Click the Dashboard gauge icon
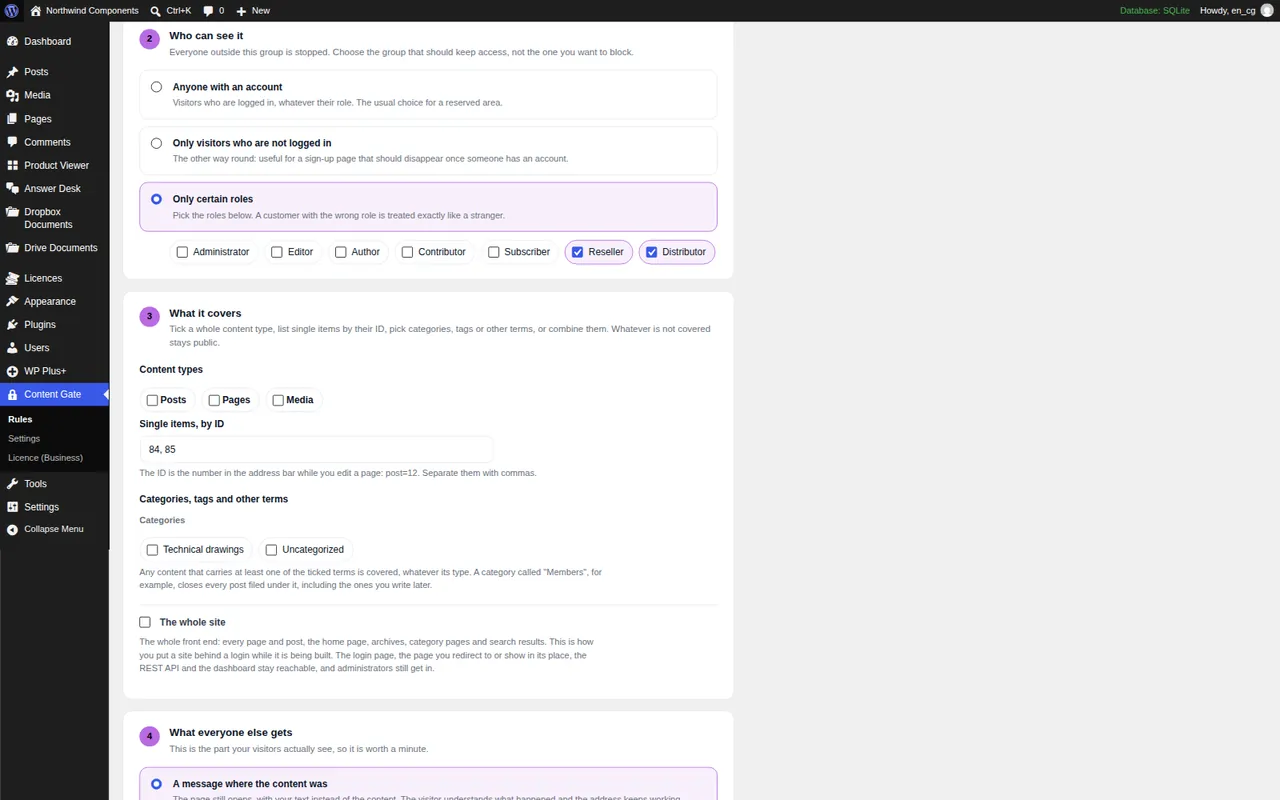 (x=12, y=42)
